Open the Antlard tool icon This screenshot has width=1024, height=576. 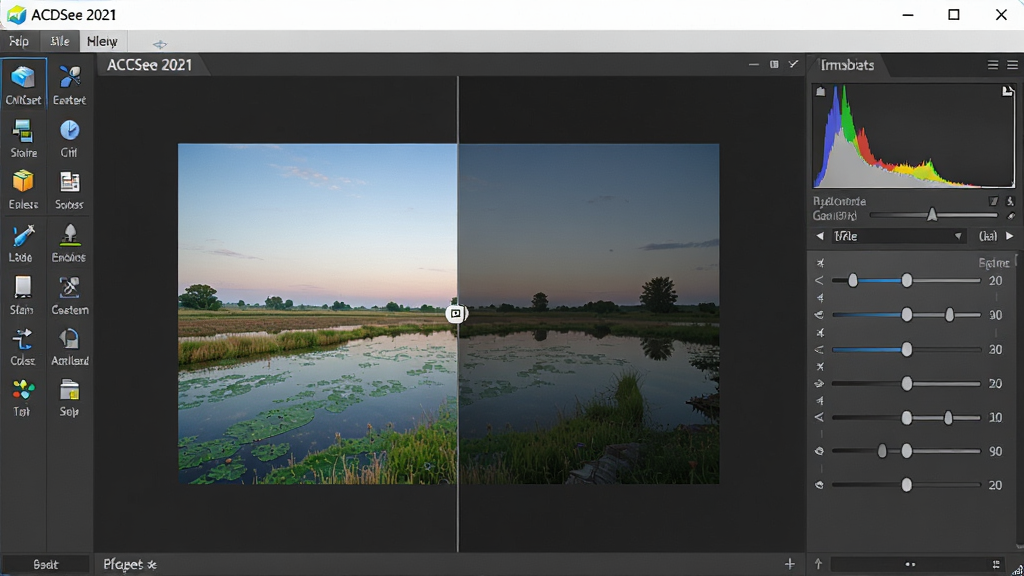click(69, 339)
